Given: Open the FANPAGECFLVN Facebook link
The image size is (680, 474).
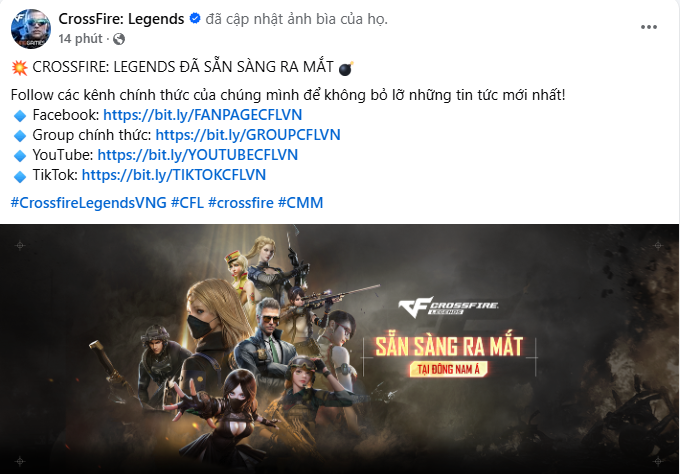Looking at the screenshot, I should point(203,115).
